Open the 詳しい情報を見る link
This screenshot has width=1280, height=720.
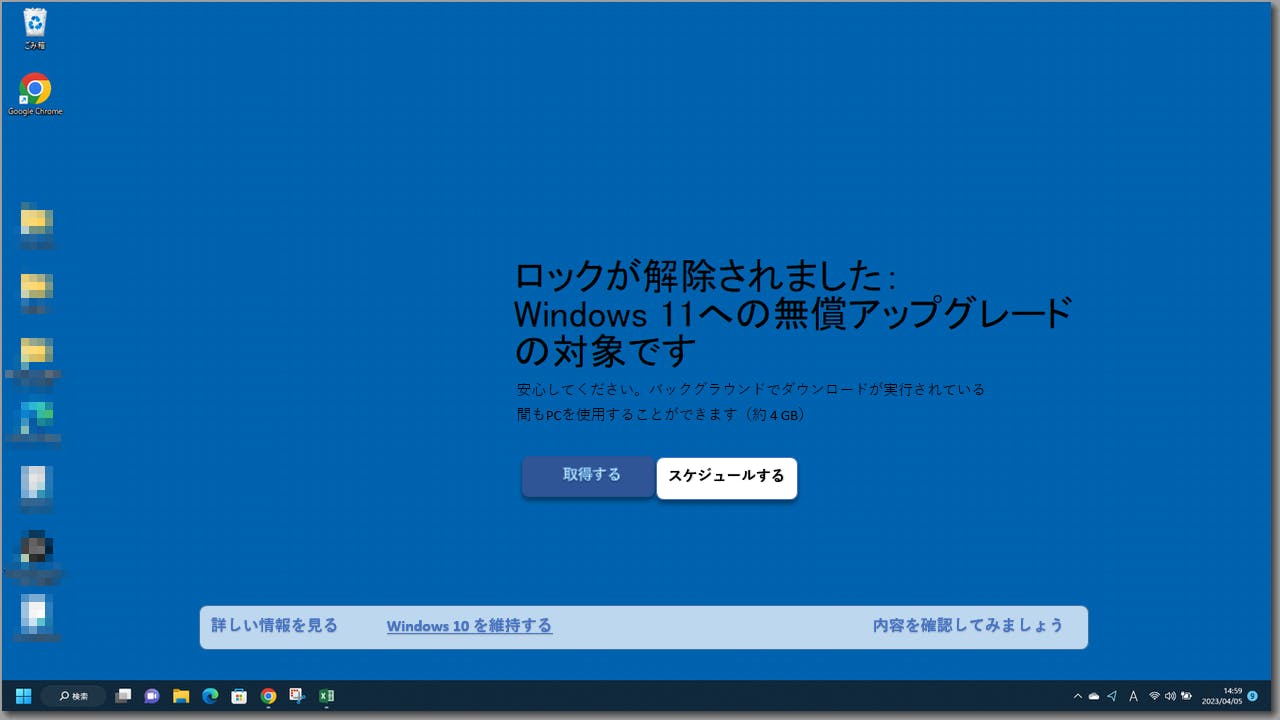point(274,626)
